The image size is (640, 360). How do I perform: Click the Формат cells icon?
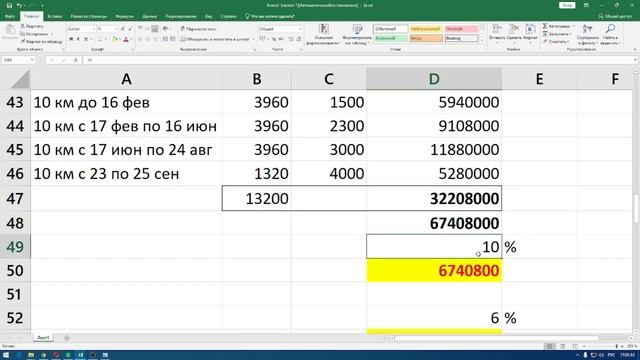tap(530, 29)
